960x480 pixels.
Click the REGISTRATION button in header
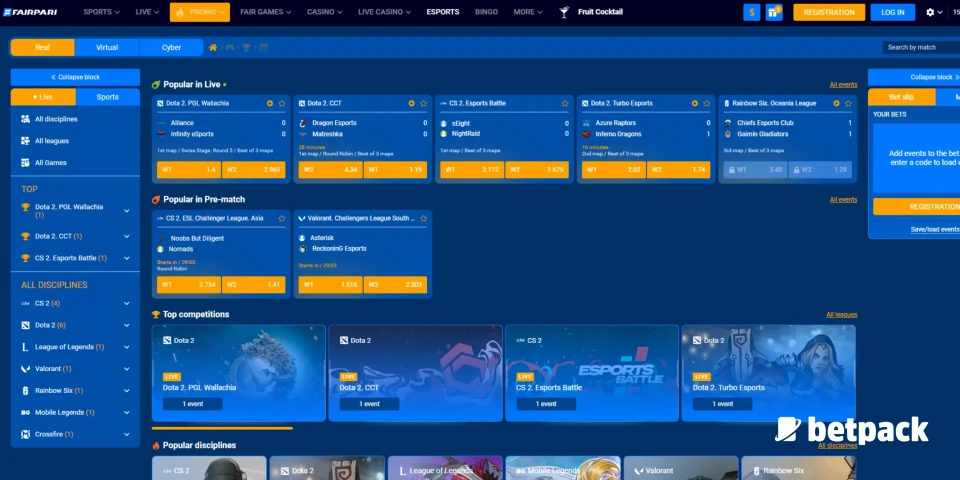(829, 12)
